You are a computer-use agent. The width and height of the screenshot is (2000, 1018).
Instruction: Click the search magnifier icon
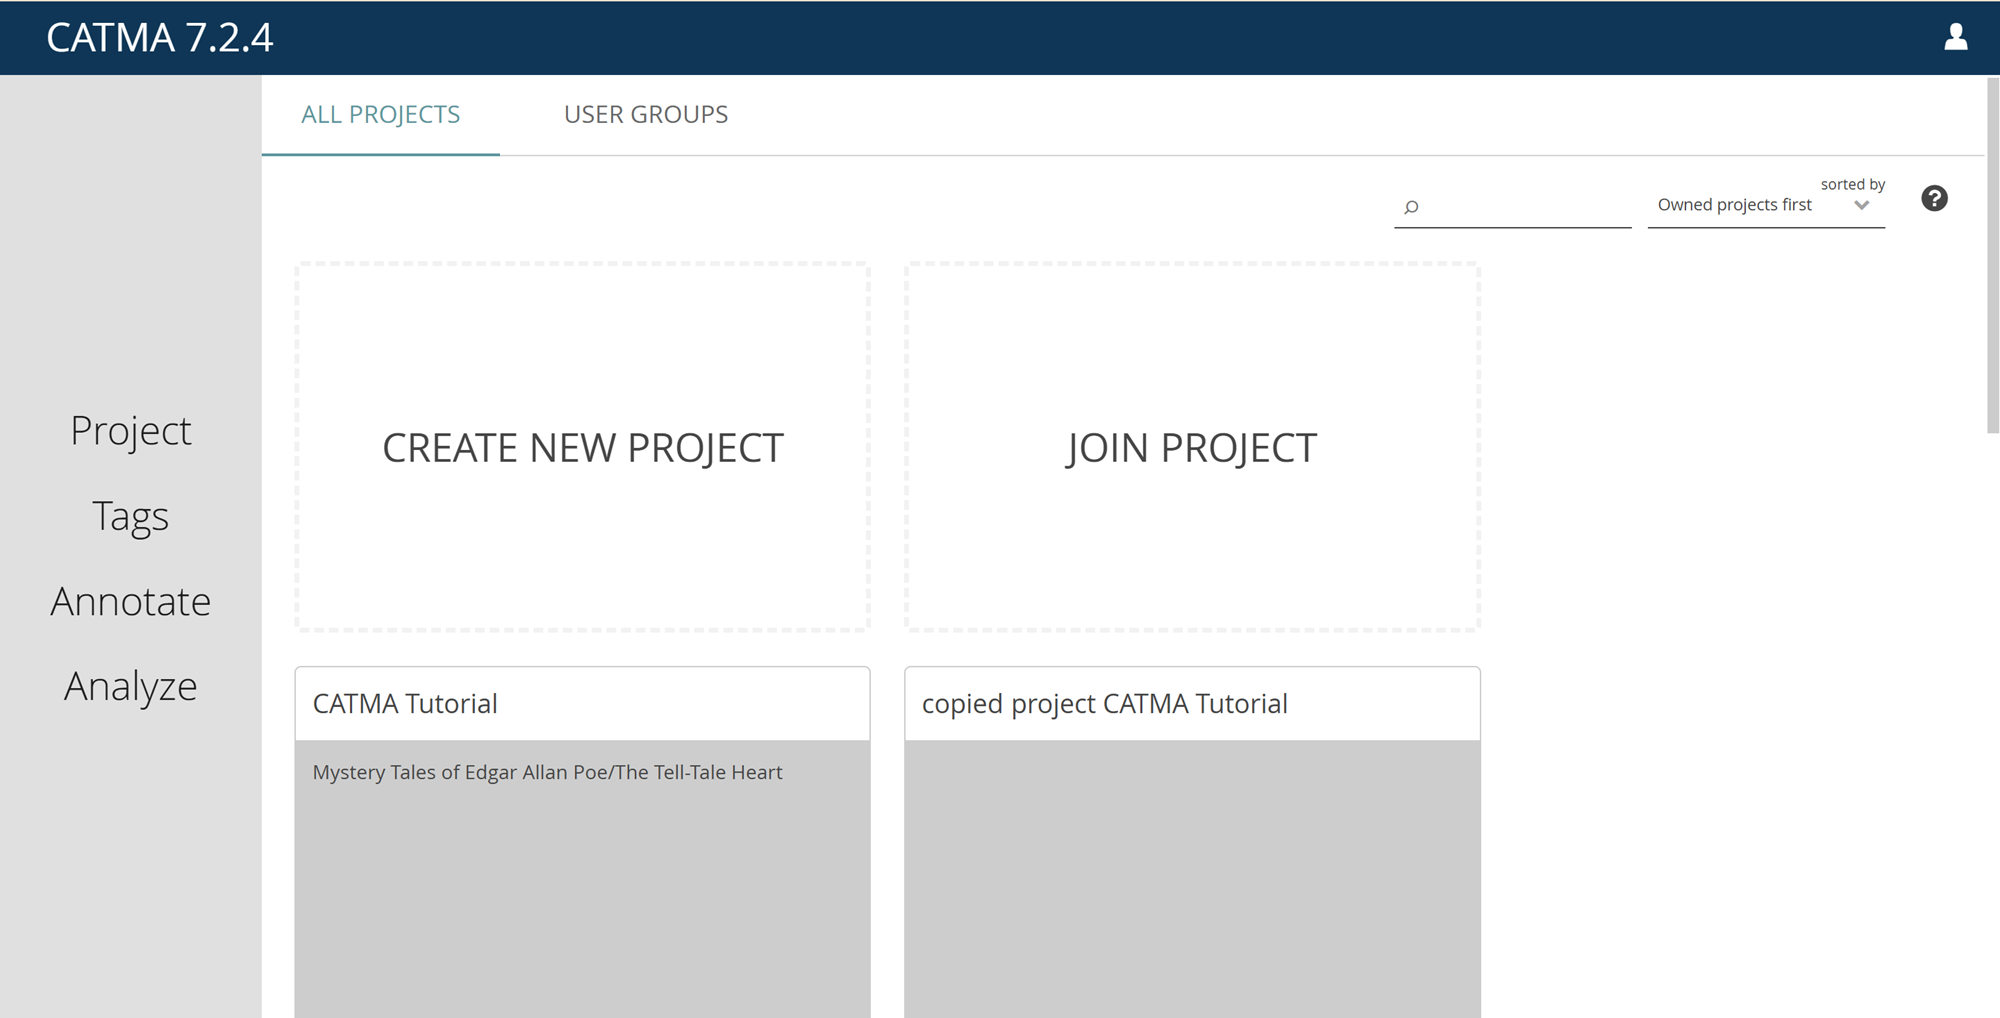coord(1410,207)
